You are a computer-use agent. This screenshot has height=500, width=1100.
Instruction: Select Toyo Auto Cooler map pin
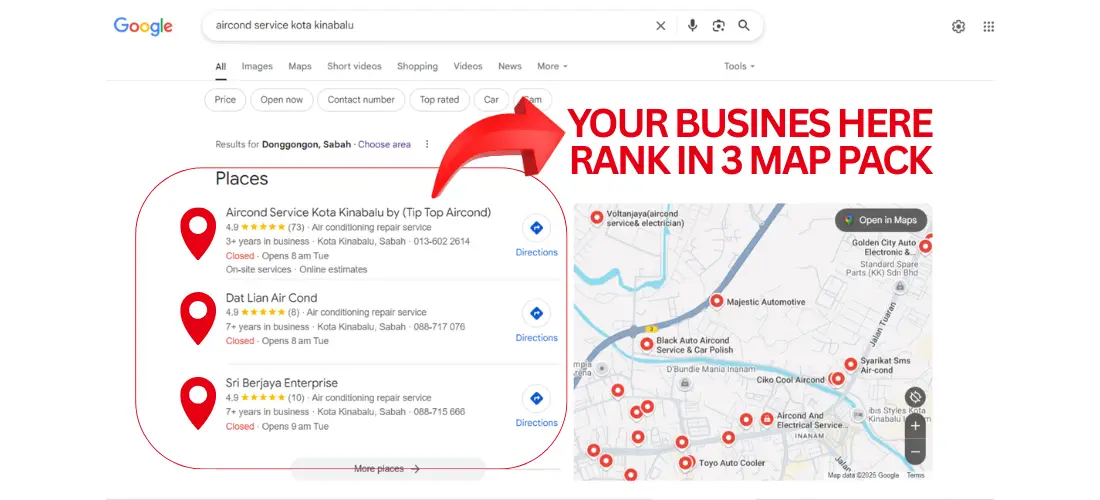point(685,463)
